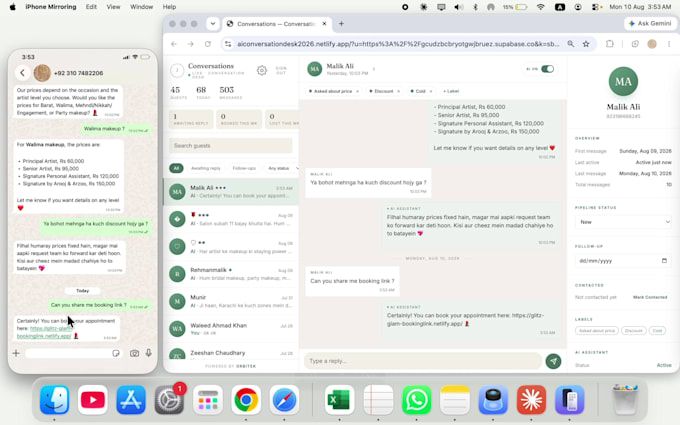This screenshot has height=425, width=680.
Task: Launch YouTube from the Dock
Action: pos(93,399)
